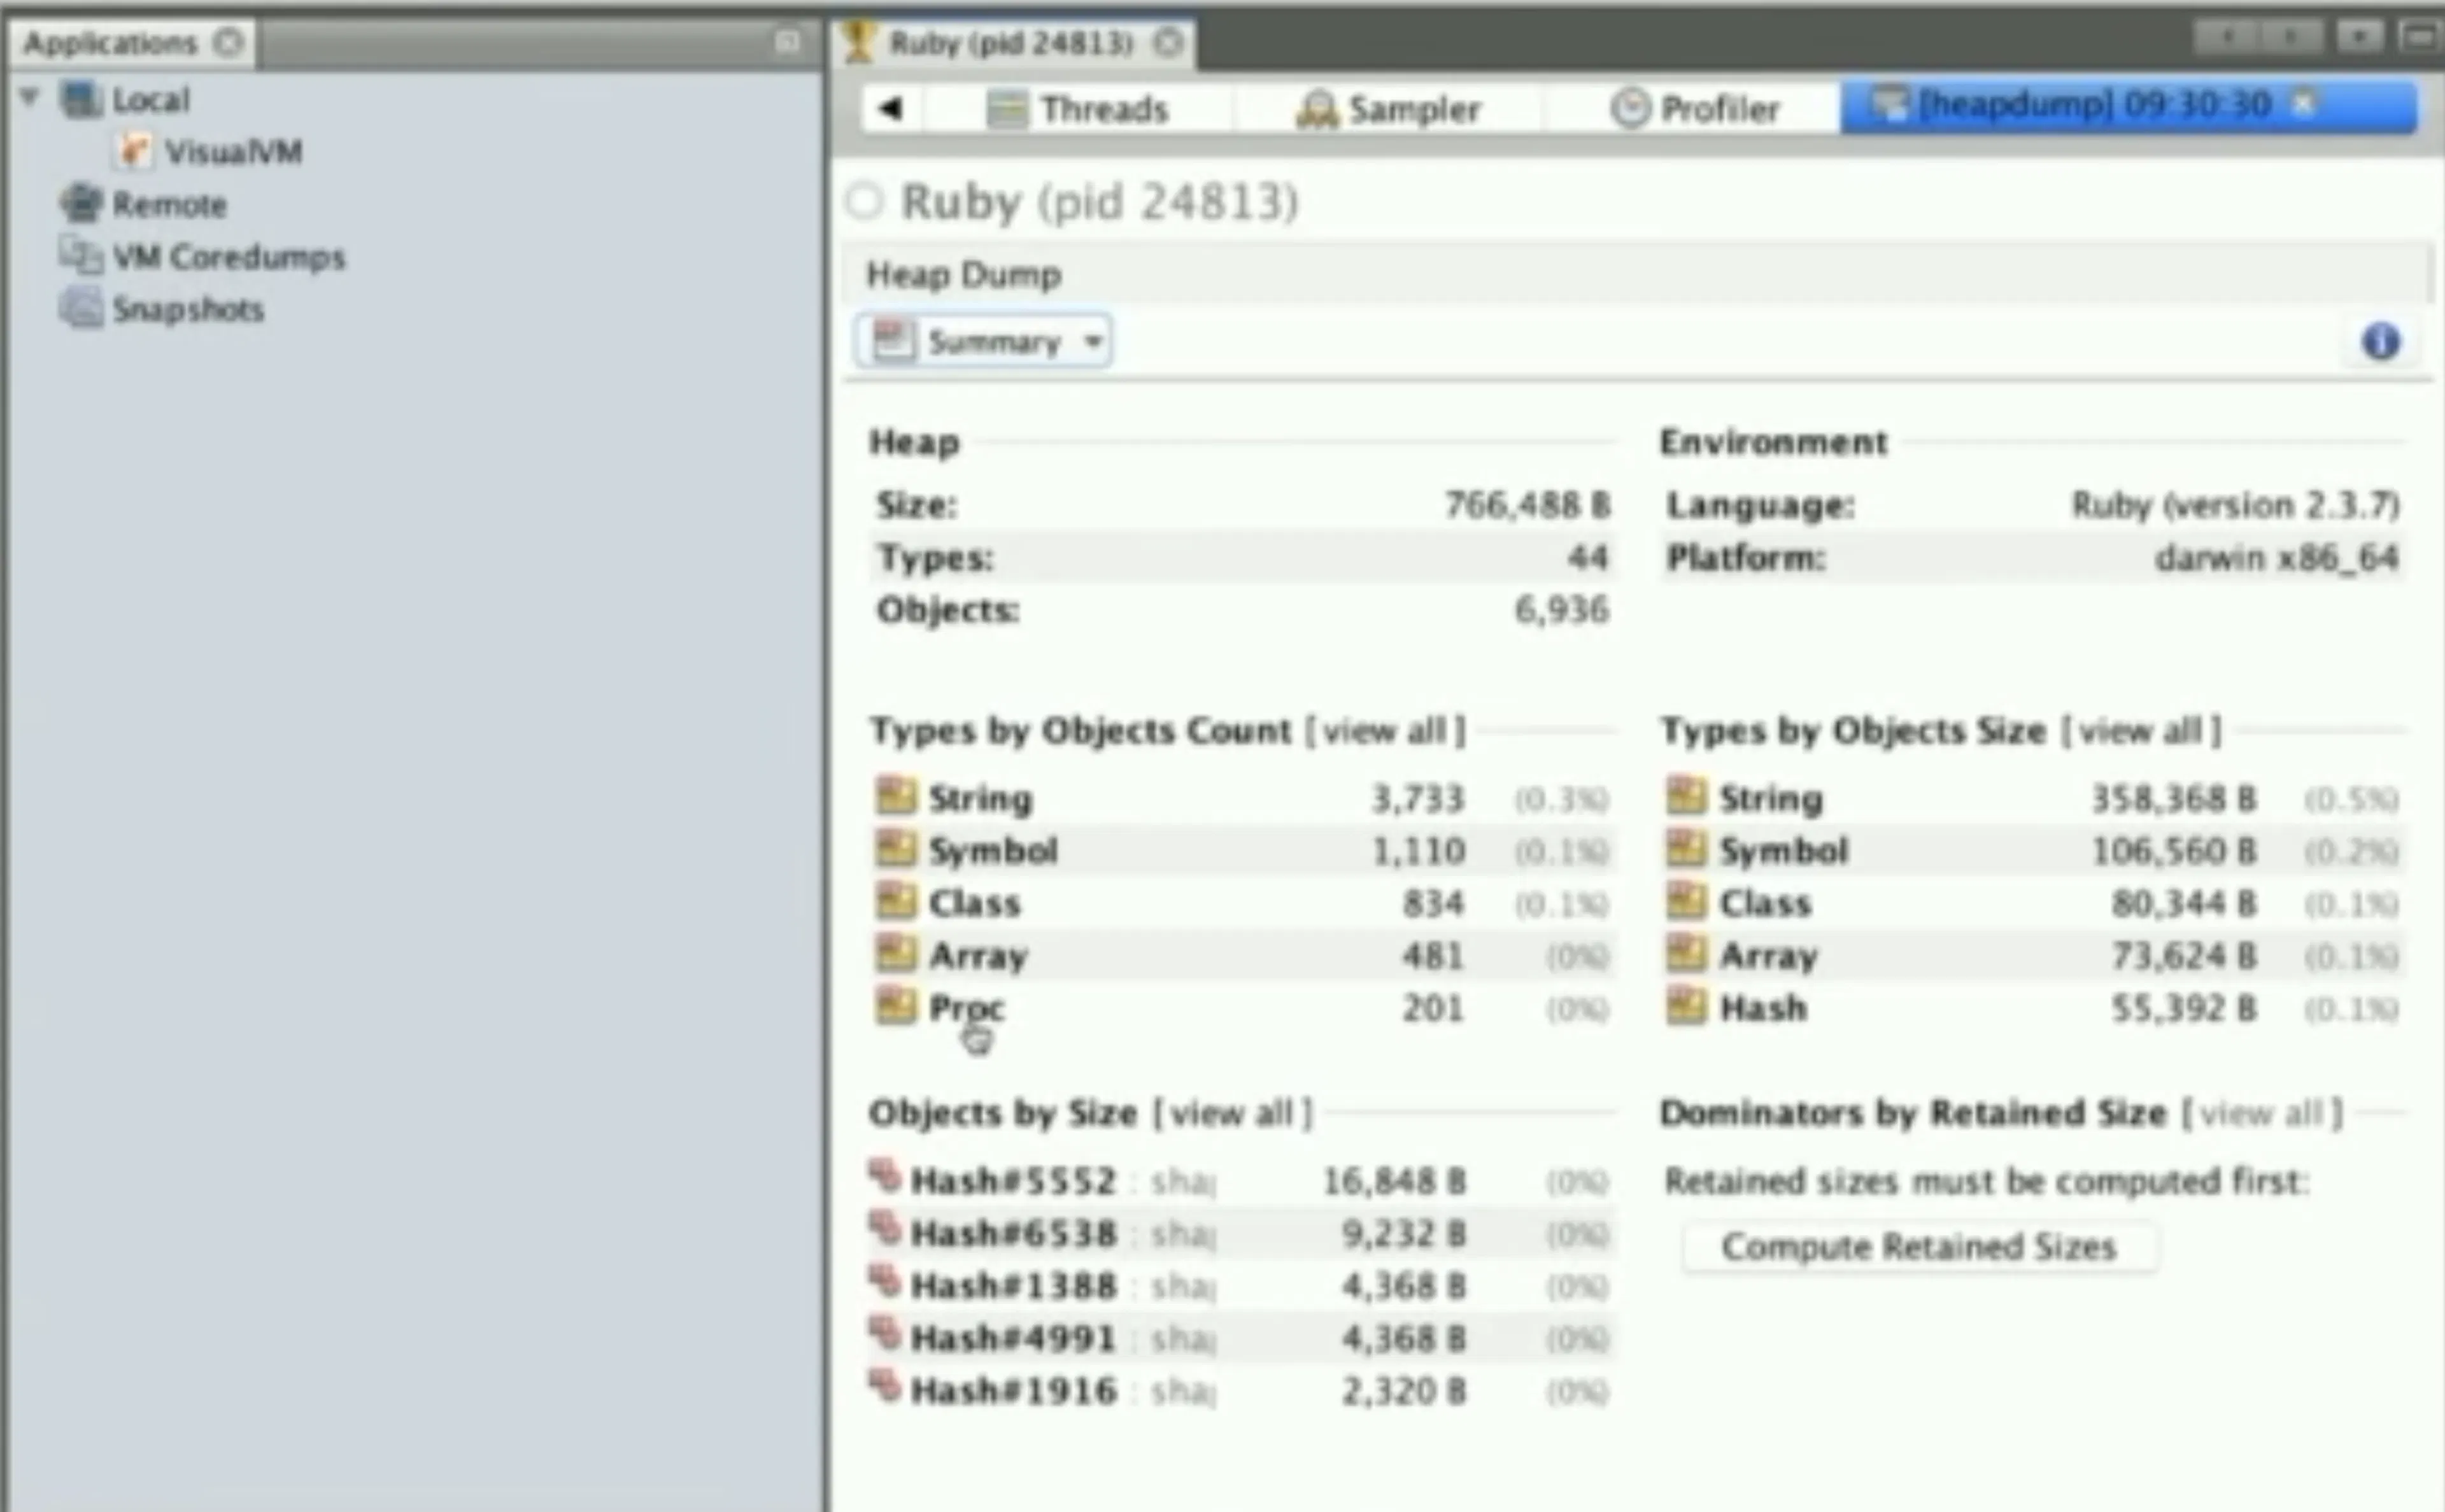View all Types by Objects Size
The width and height of the screenshot is (2445, 1512).
coord(2141,730)
